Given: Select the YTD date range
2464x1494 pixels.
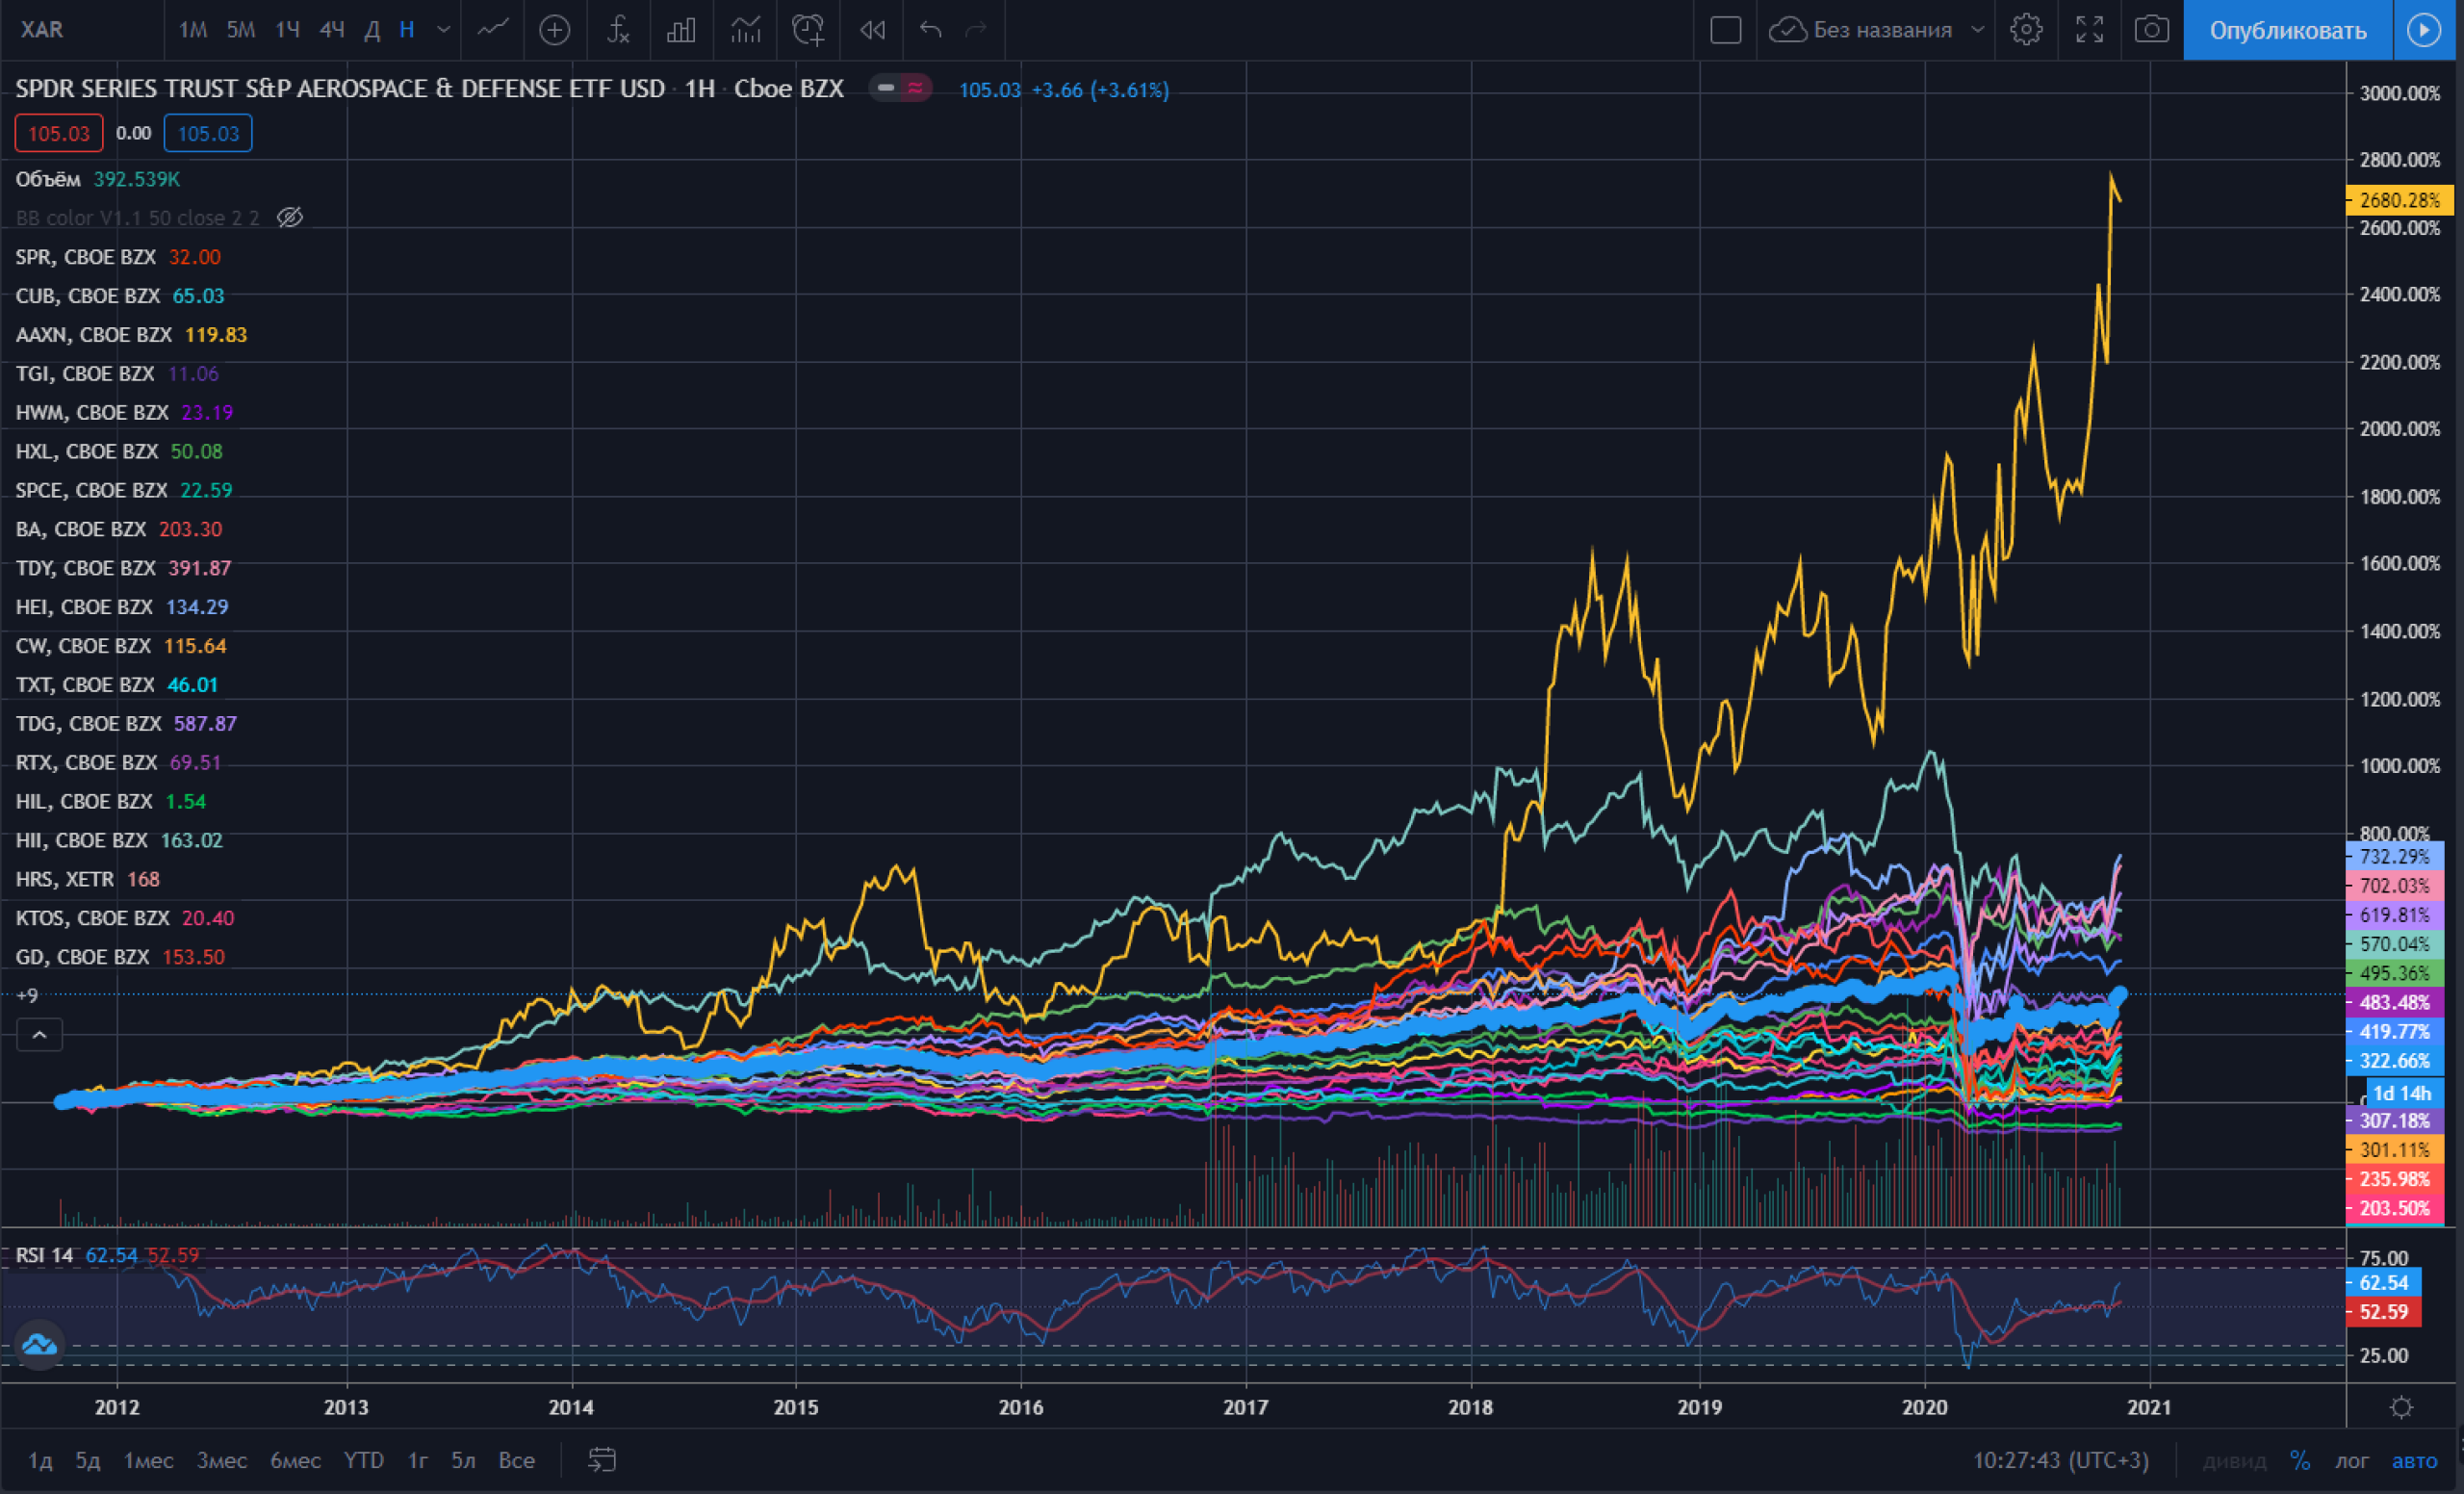Looking at the screenshot, I should coord(364,1460).
